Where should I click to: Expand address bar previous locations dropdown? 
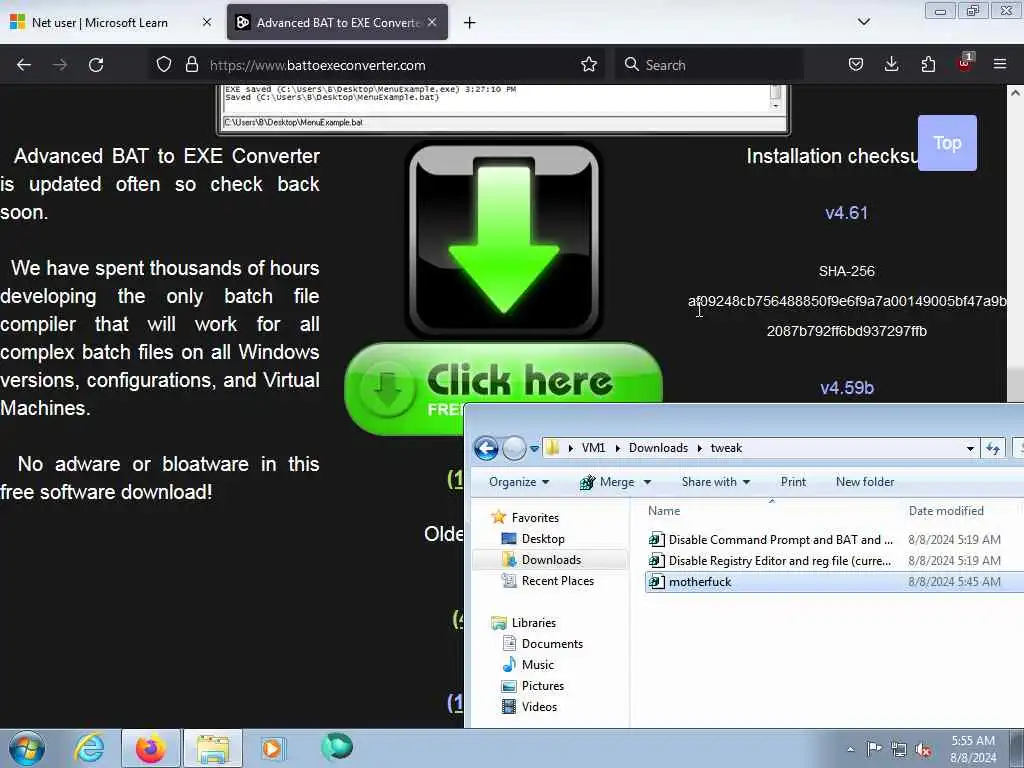(970, 449)
